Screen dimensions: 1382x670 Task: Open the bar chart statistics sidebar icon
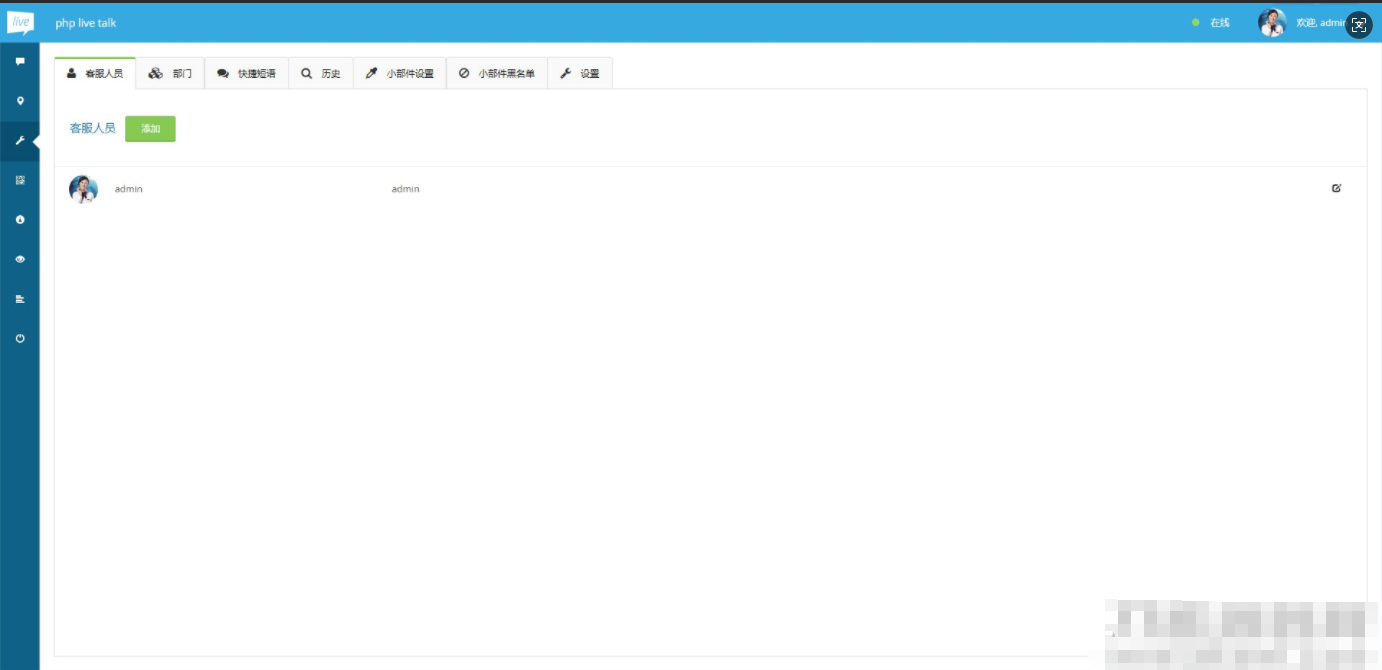click(20, 298)
